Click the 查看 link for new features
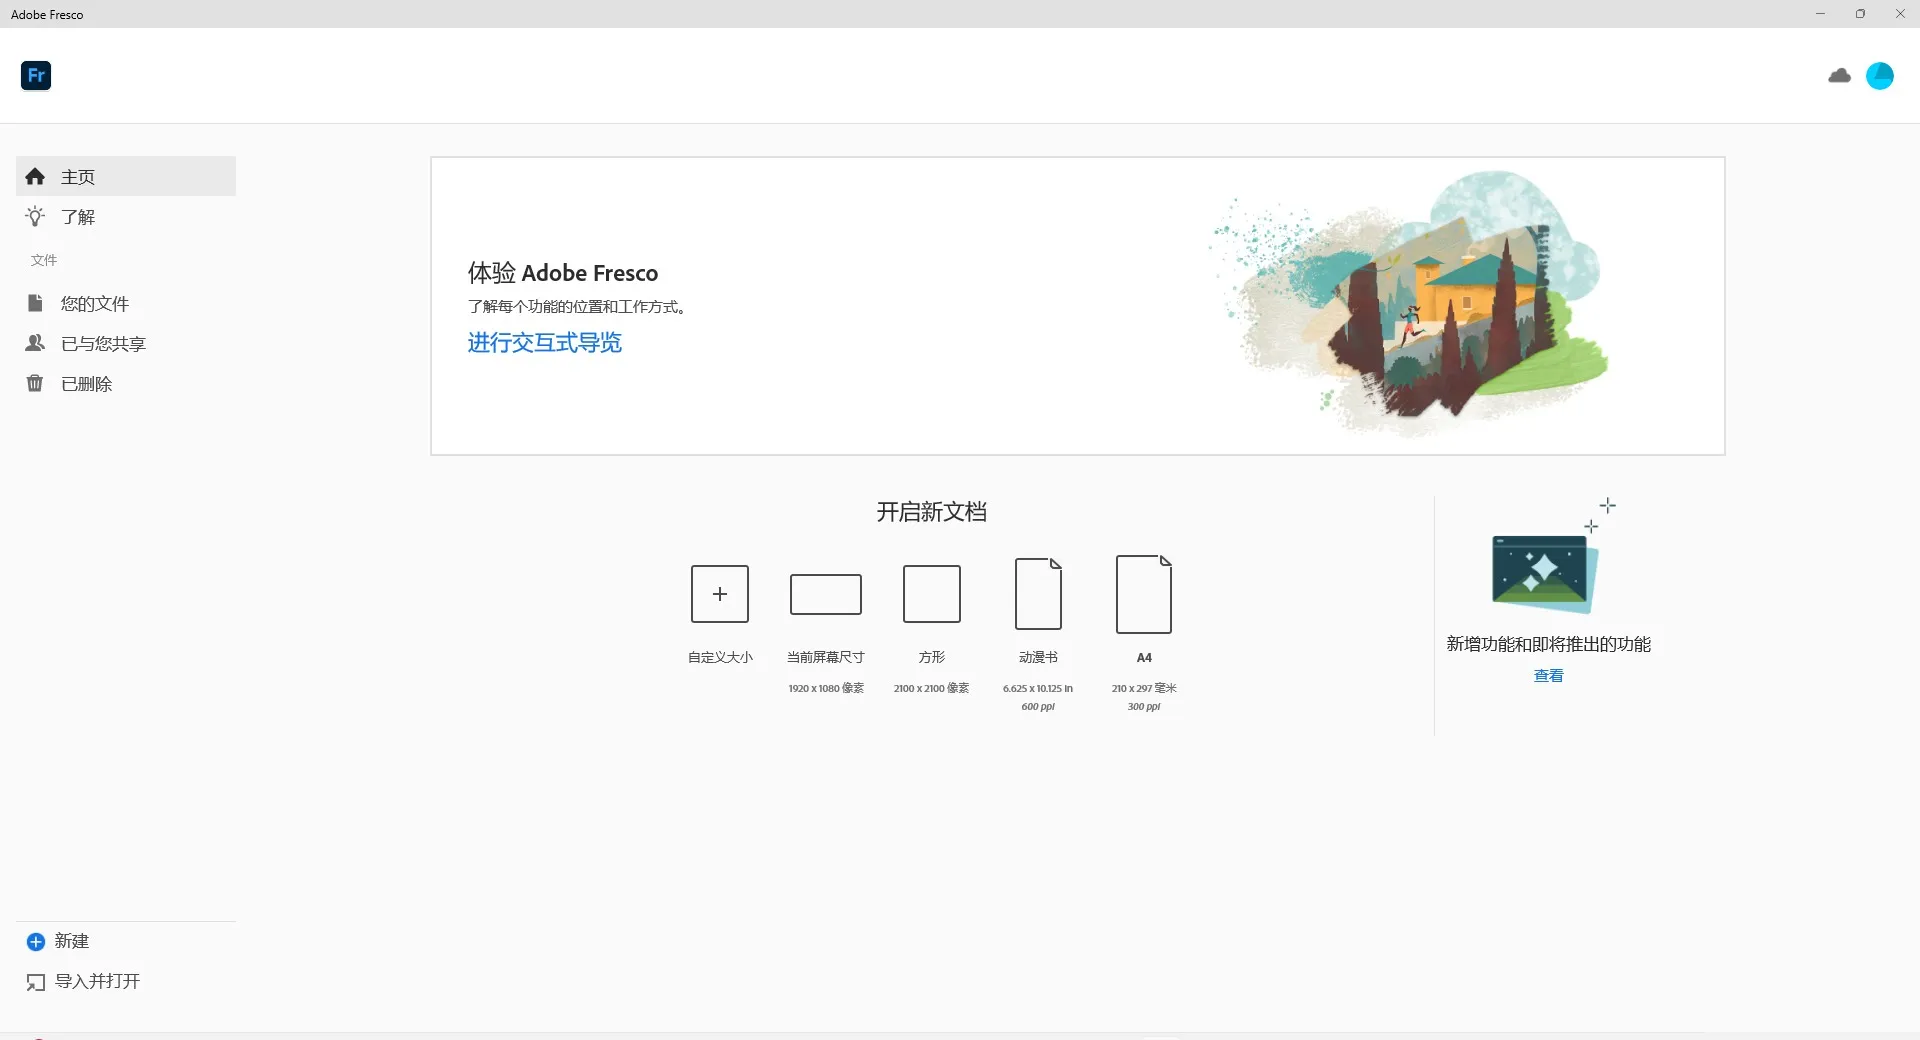This screenshot has height=1040, width=1920. [x=1548, y=676]
